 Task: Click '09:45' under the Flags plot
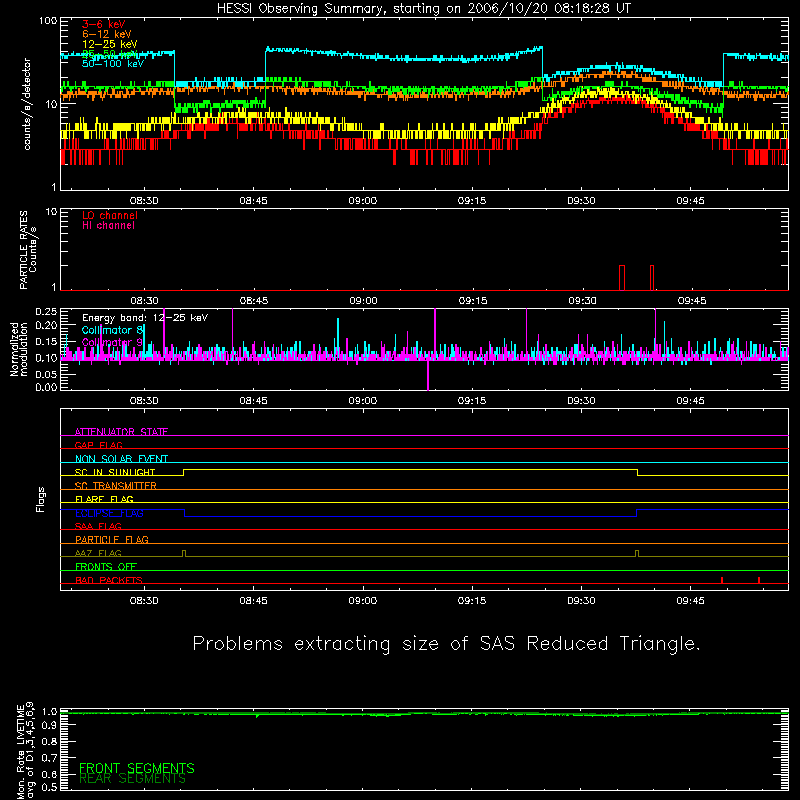point(690,601)
